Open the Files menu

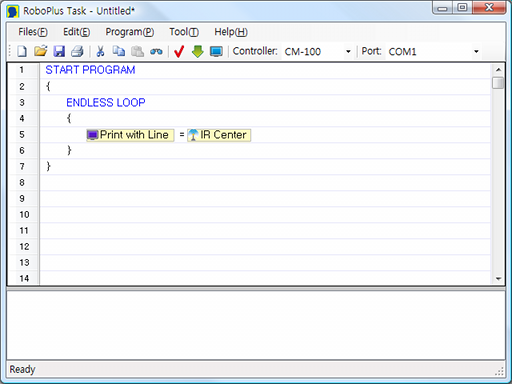pyautogui.click(x=33, y=32)
